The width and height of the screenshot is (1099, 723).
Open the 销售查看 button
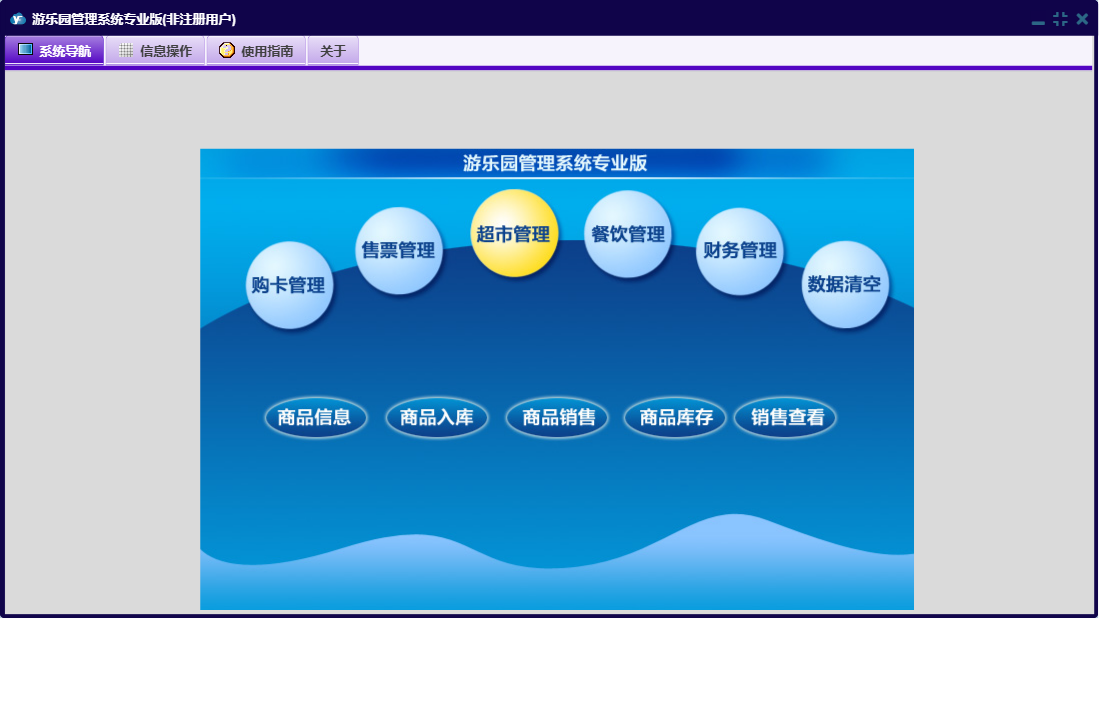(786, 418)
